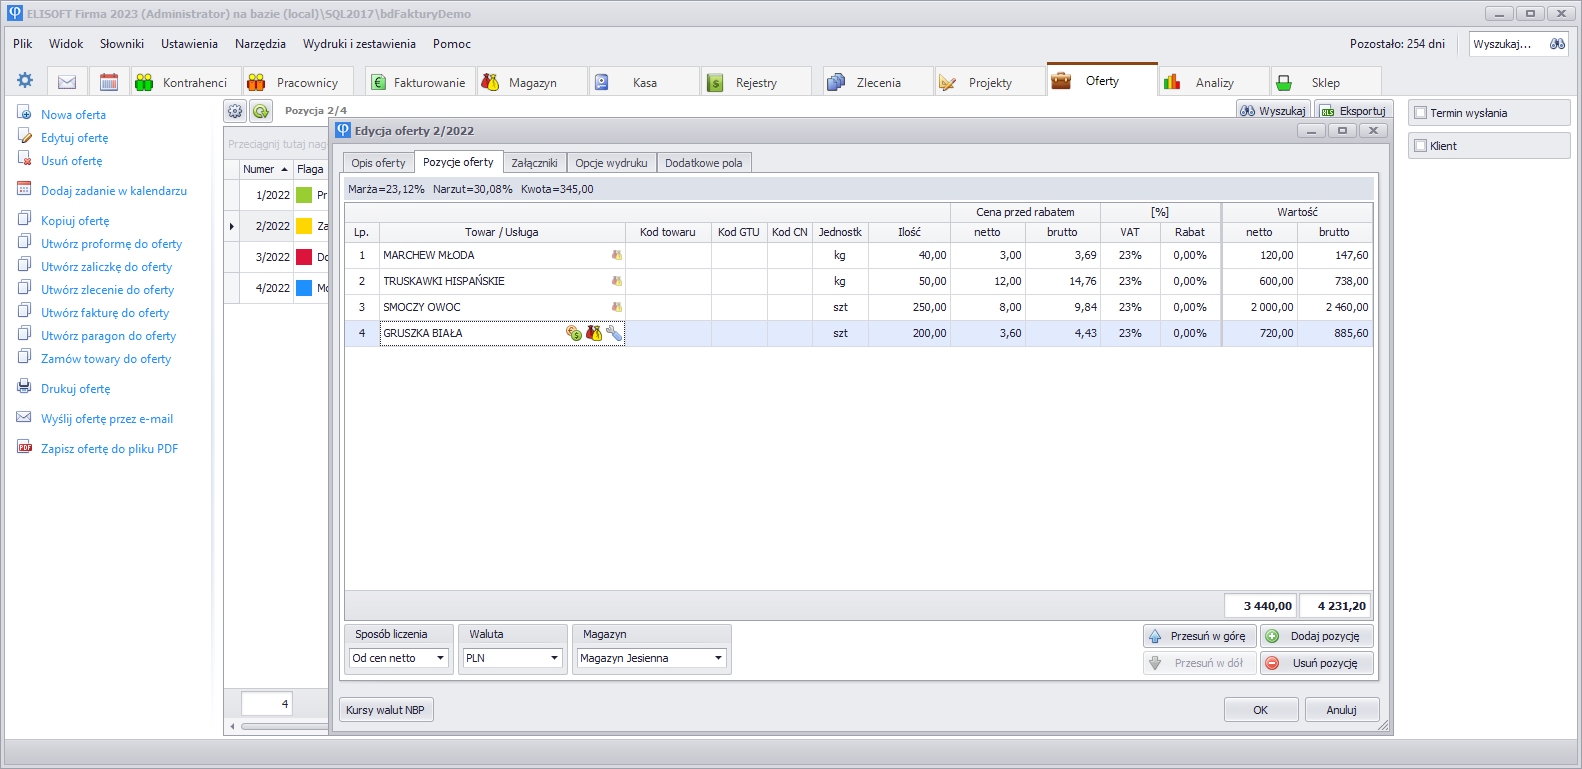The height and width of the screenshot is (769, 1582).
Task: Open the Plik menu
Action: click(x=23, y=44)
